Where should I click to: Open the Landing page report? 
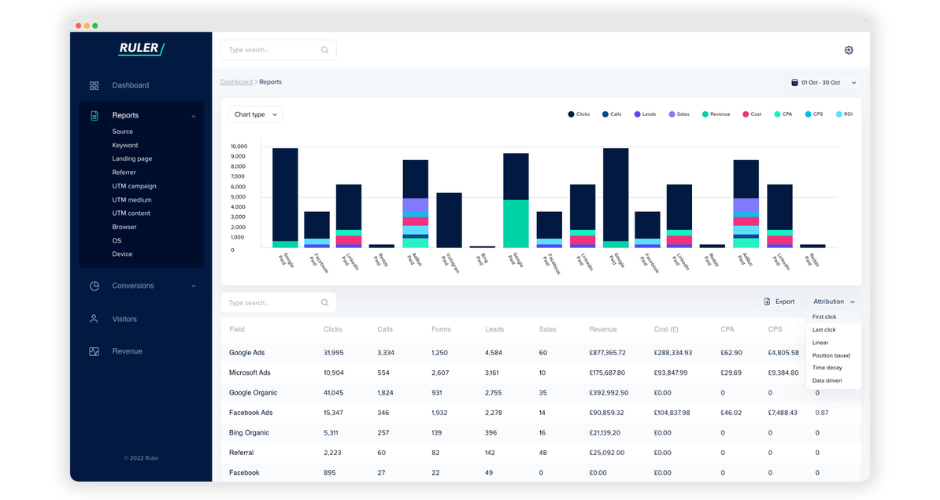(132, 159)
